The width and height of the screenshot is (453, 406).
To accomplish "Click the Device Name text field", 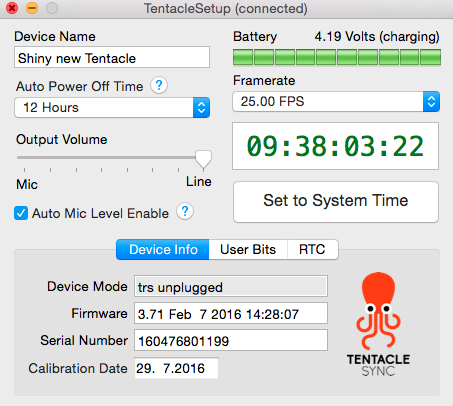I will (112, 57).
